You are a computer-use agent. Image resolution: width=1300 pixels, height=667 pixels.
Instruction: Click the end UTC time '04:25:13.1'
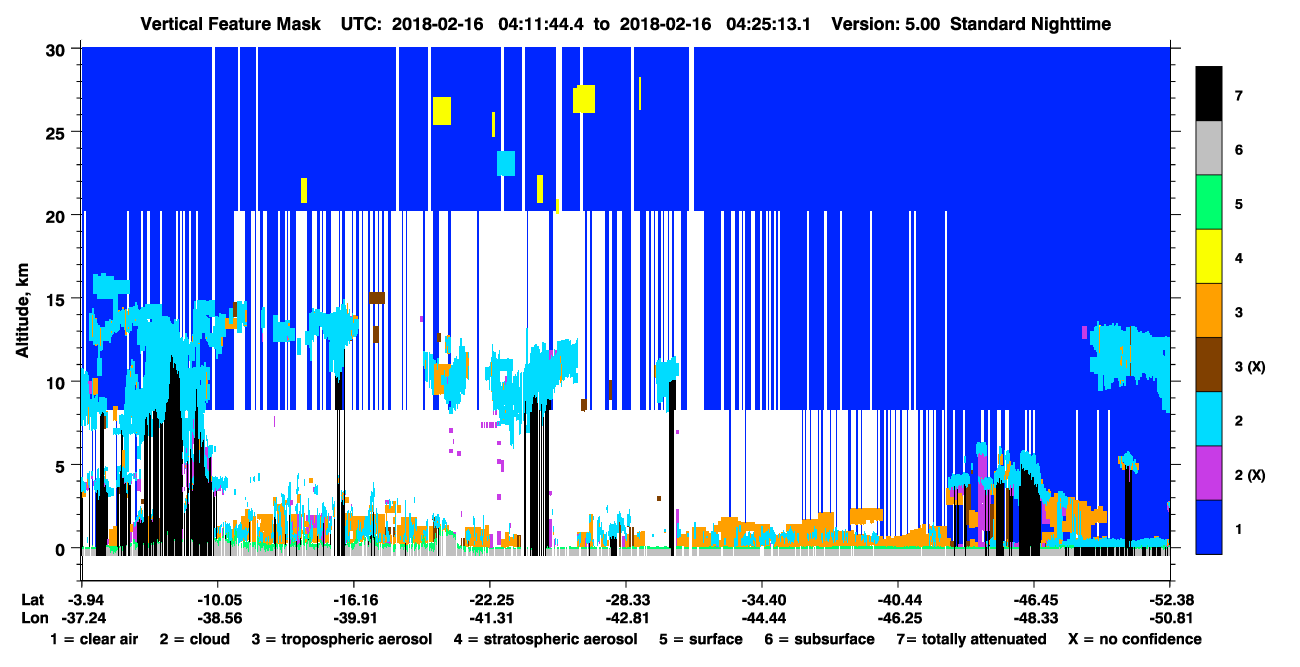coord(769,24)
